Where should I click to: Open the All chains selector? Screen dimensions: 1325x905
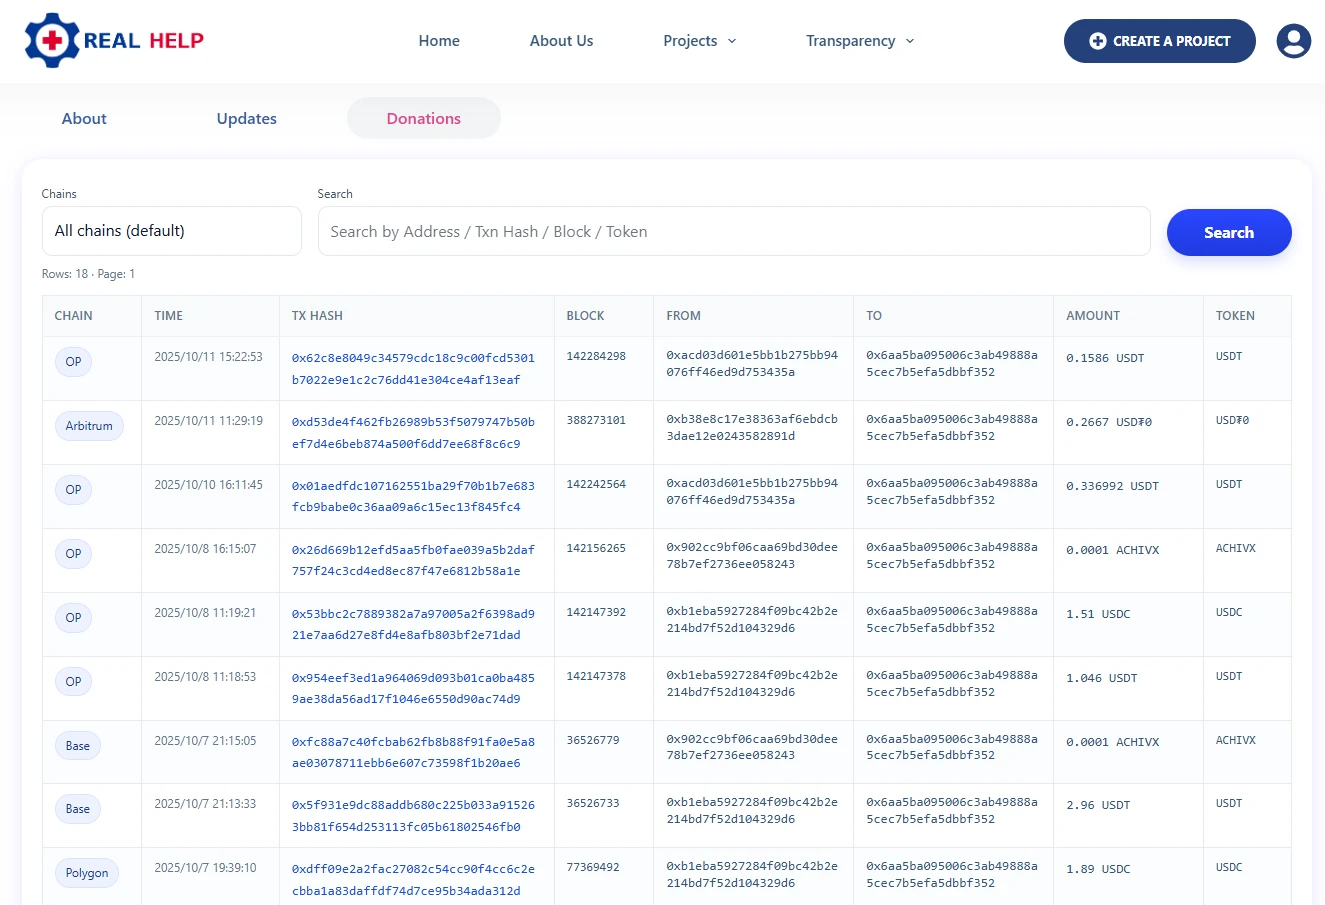coord(171,231)
